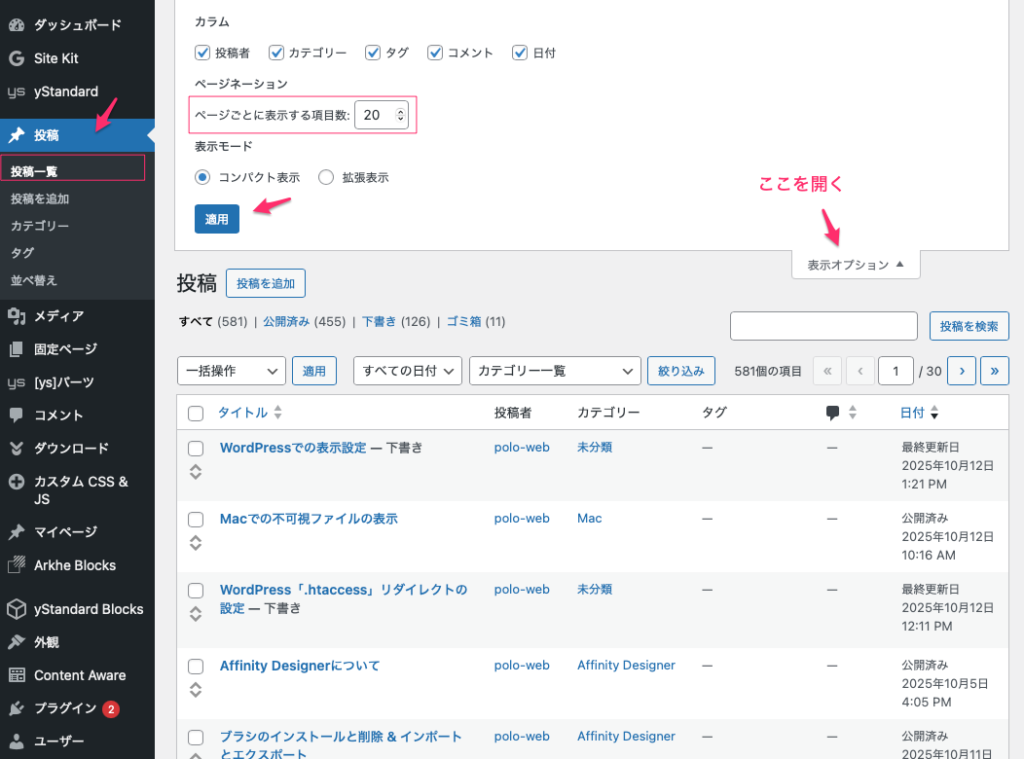The width and height of the screenshot is (1024, 759).
Task: Collapse the 表示オプション panel tab
Action: tap(855, 265)
